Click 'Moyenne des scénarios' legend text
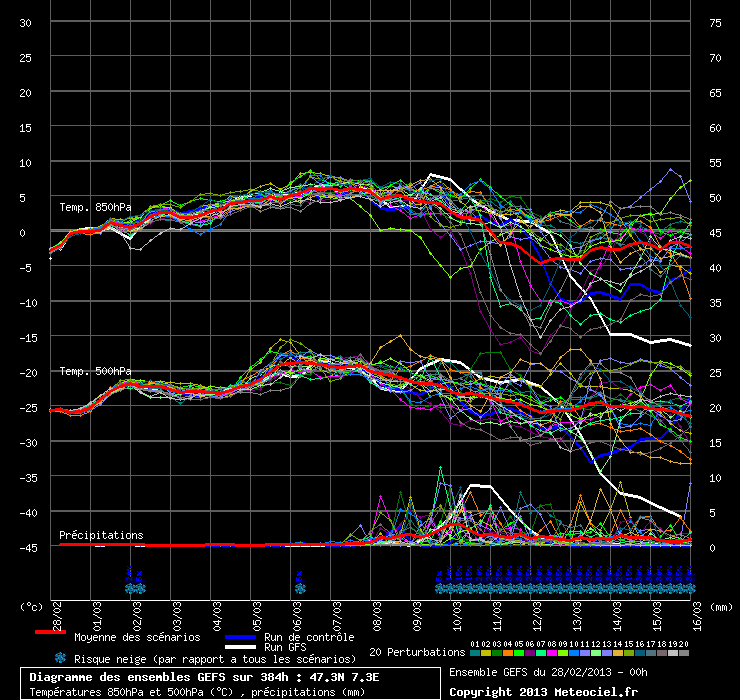 [136, 636]
